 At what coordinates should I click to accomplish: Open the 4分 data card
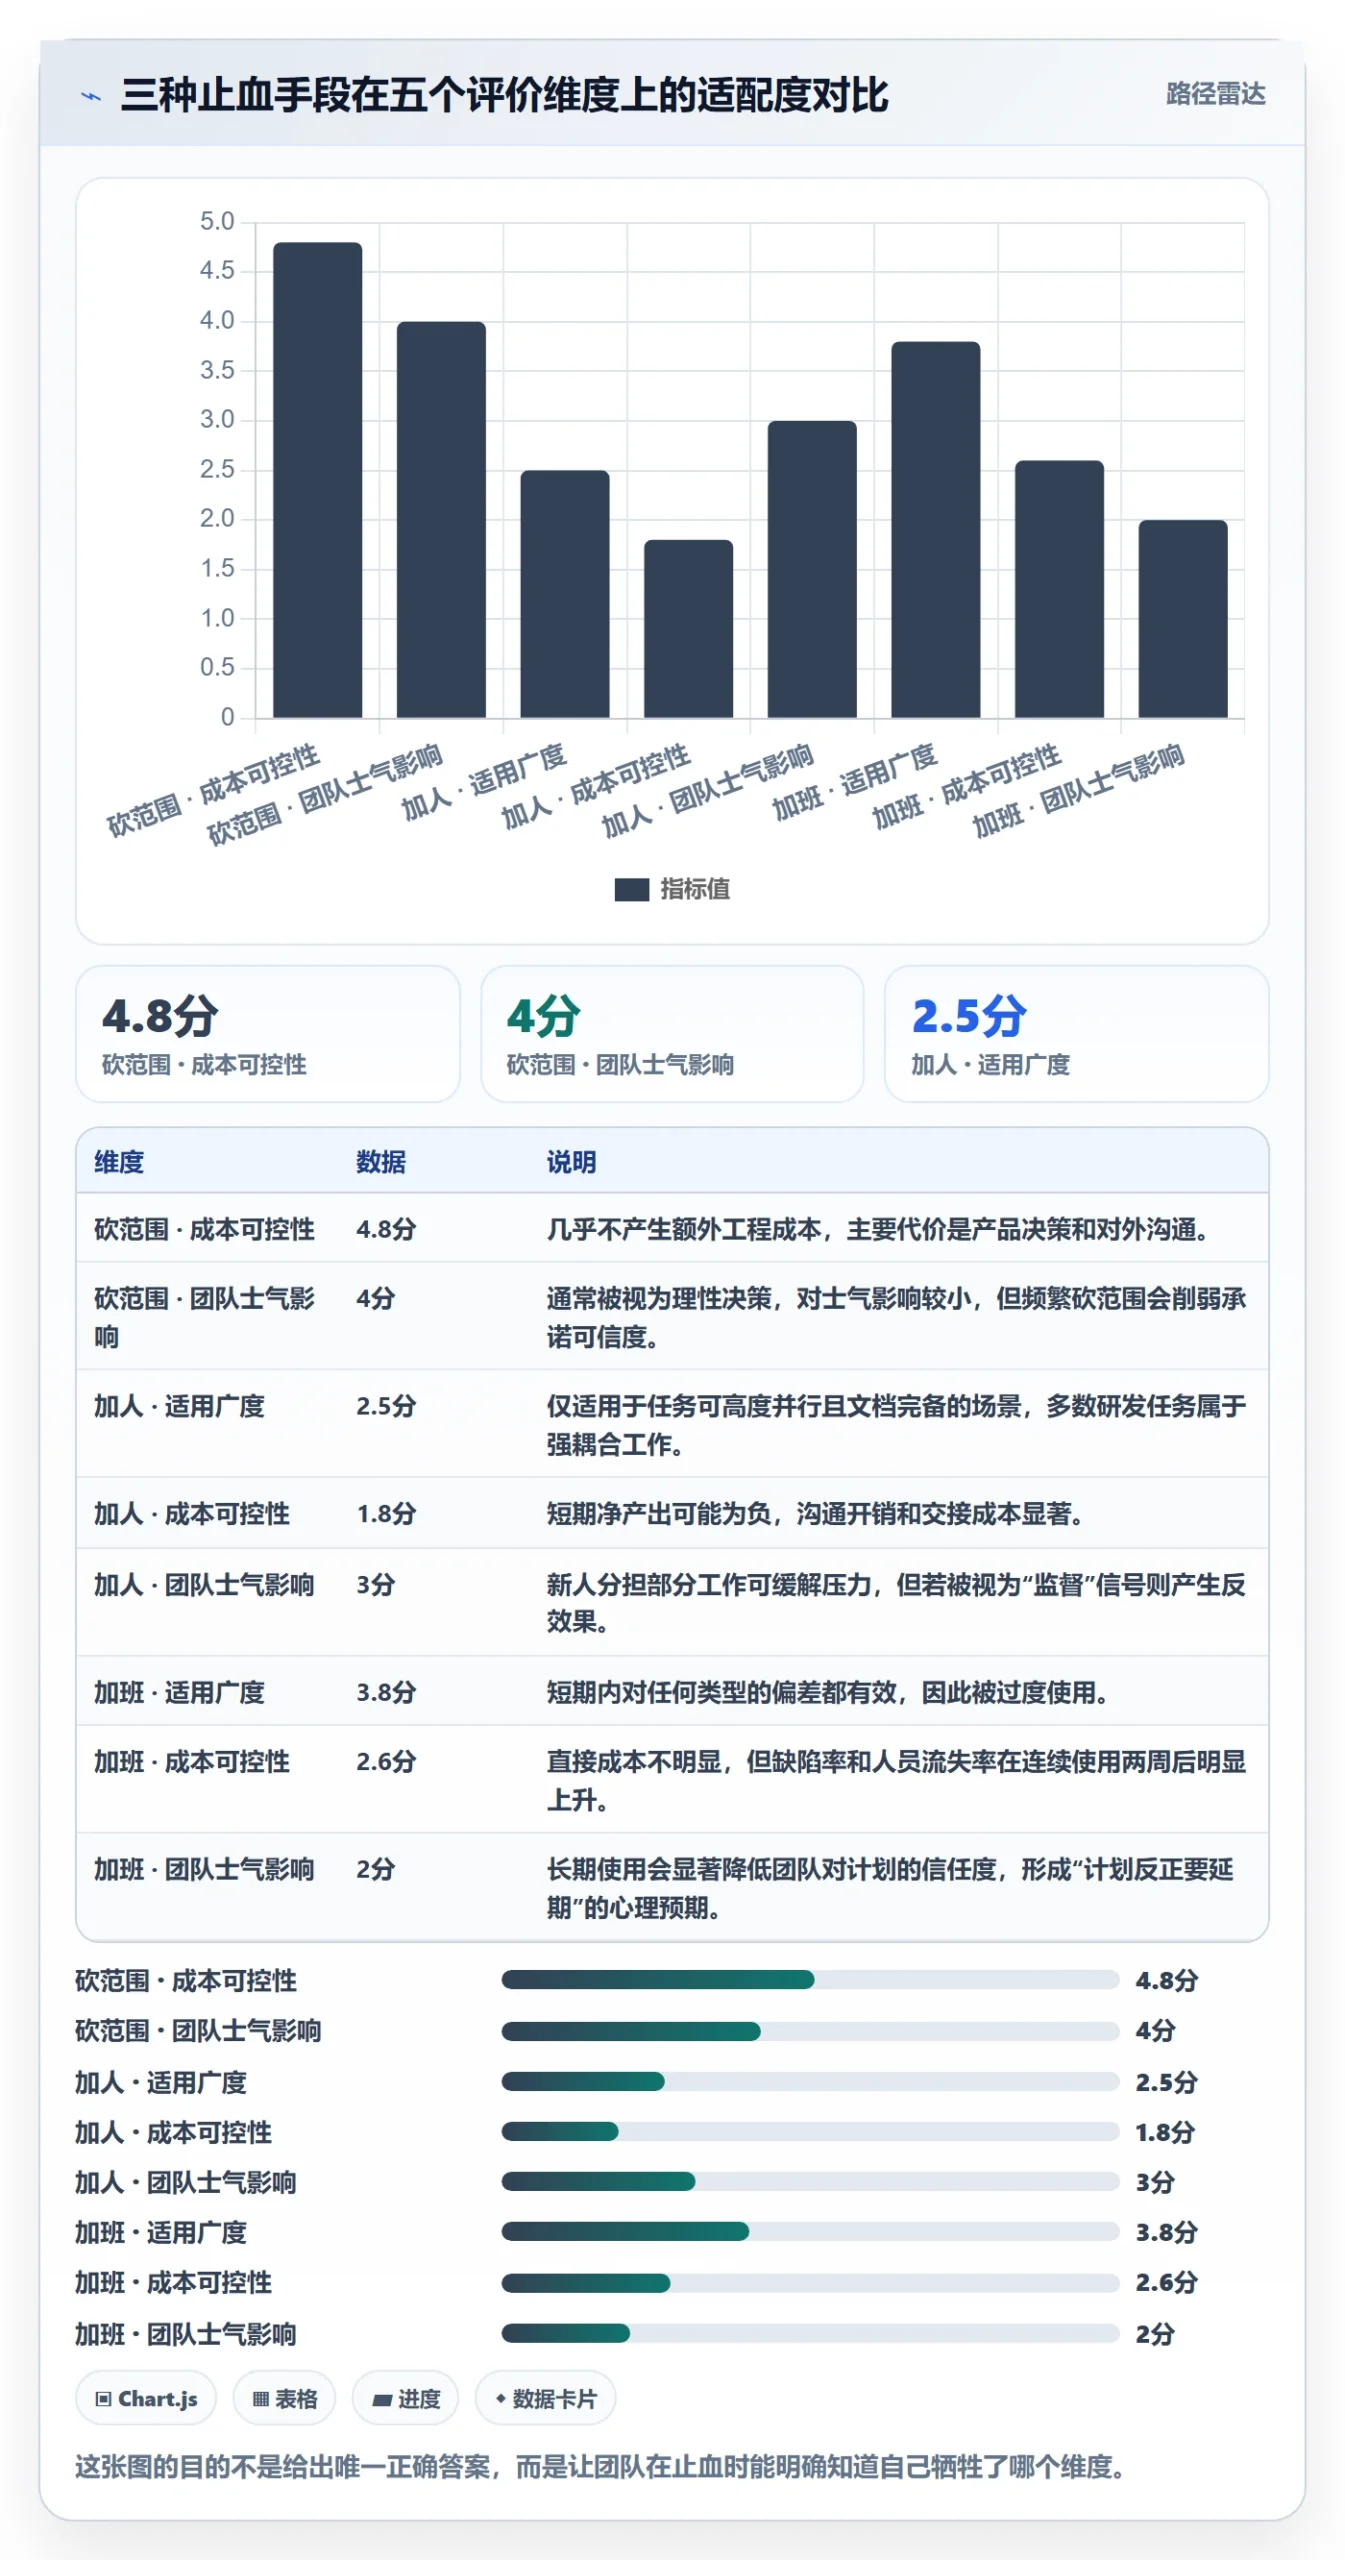pyautogui.click(x=672, y=1034)
